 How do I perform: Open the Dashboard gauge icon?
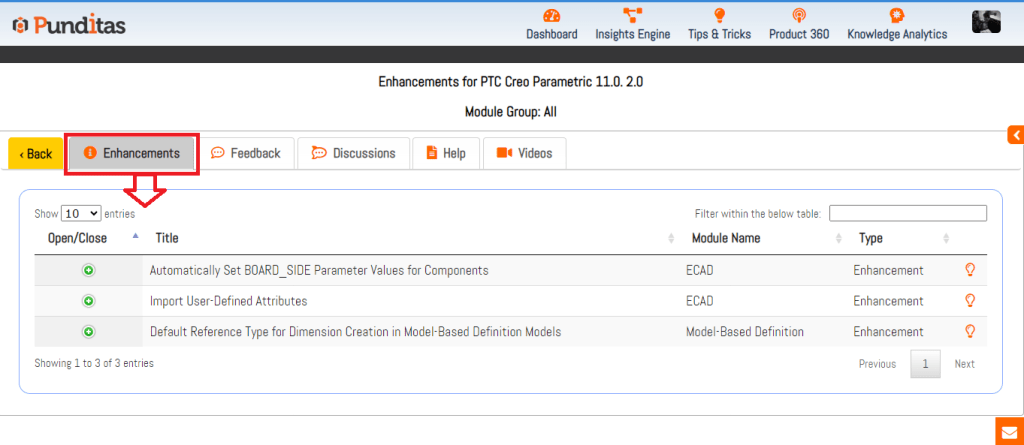point(551,16)
